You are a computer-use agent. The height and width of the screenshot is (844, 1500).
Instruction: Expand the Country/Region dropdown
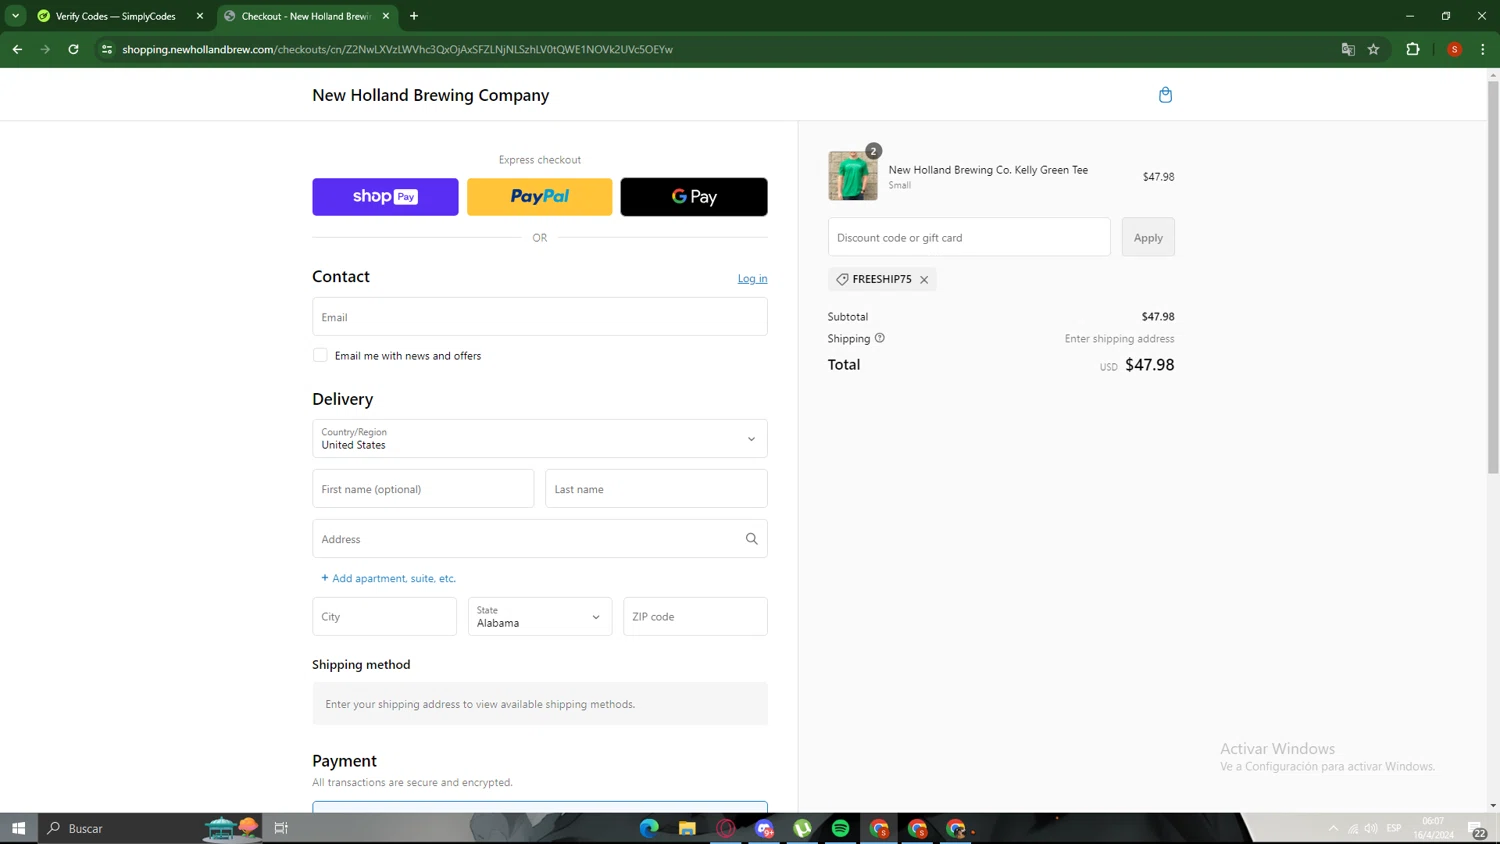click(540, 439)
